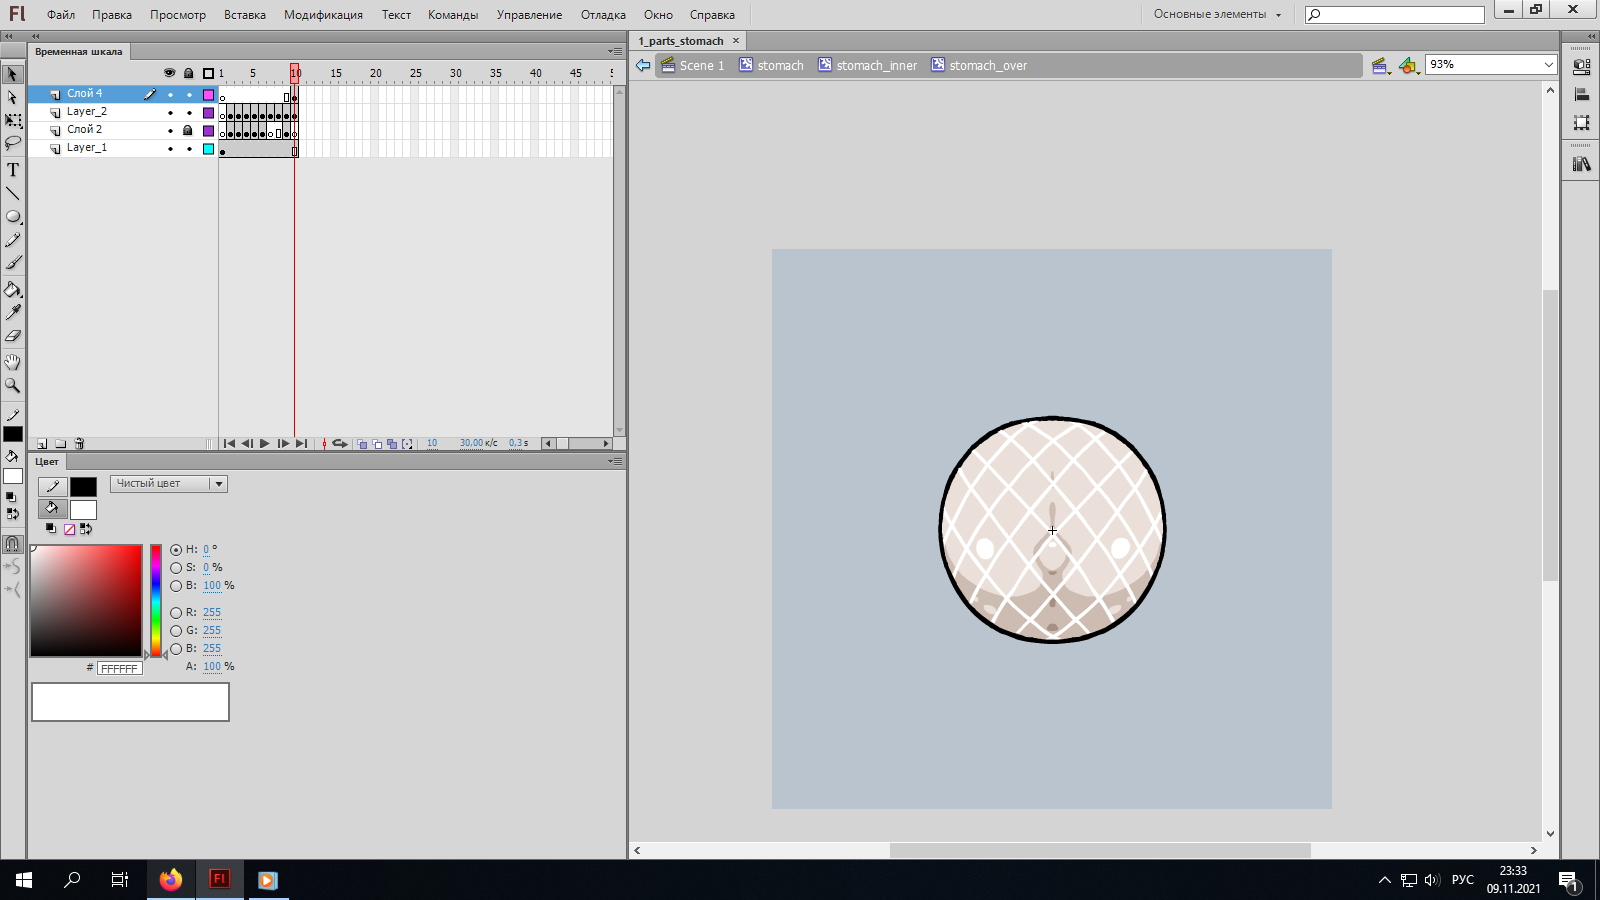Go to Scene 1 in breadcrumb

click(x=693, y=65)
